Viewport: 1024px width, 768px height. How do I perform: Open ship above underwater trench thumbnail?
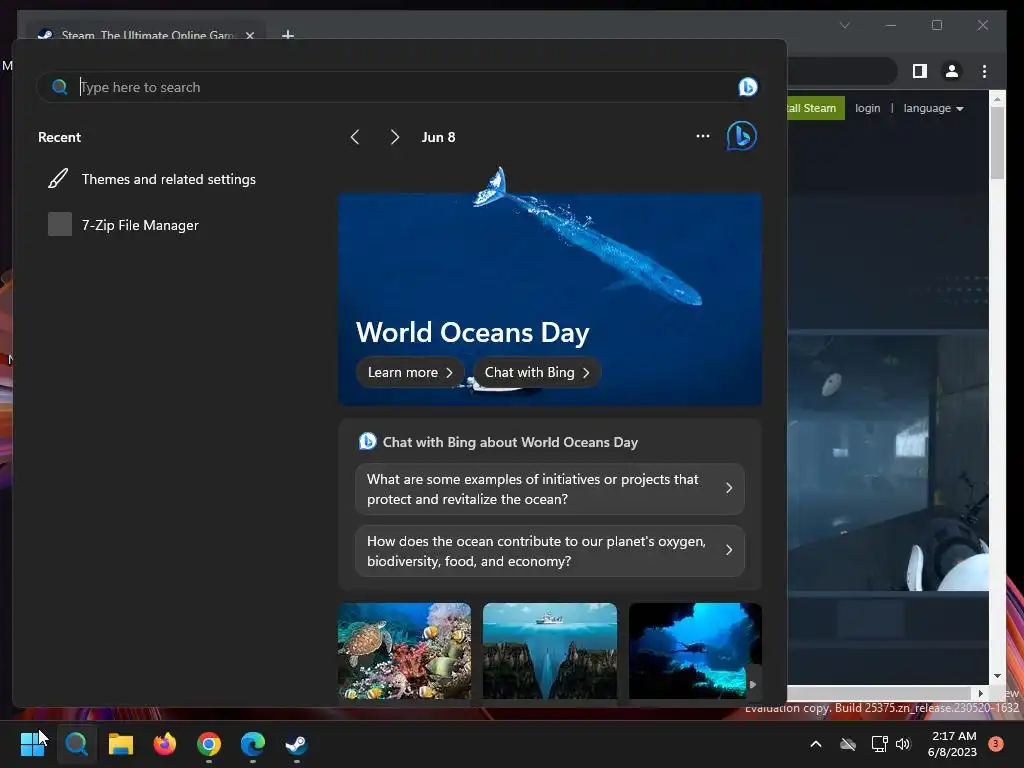coord(550,651)
